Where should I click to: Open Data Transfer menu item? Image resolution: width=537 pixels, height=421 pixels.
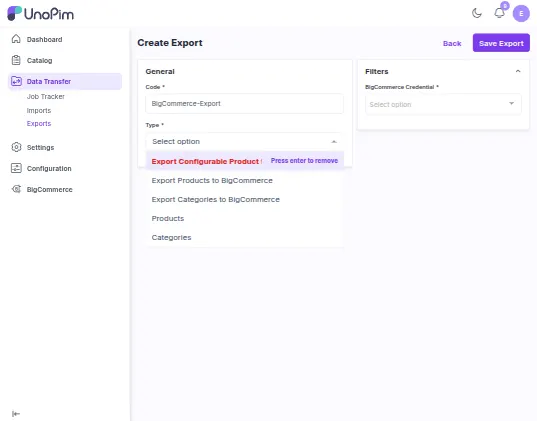[65, 82]
